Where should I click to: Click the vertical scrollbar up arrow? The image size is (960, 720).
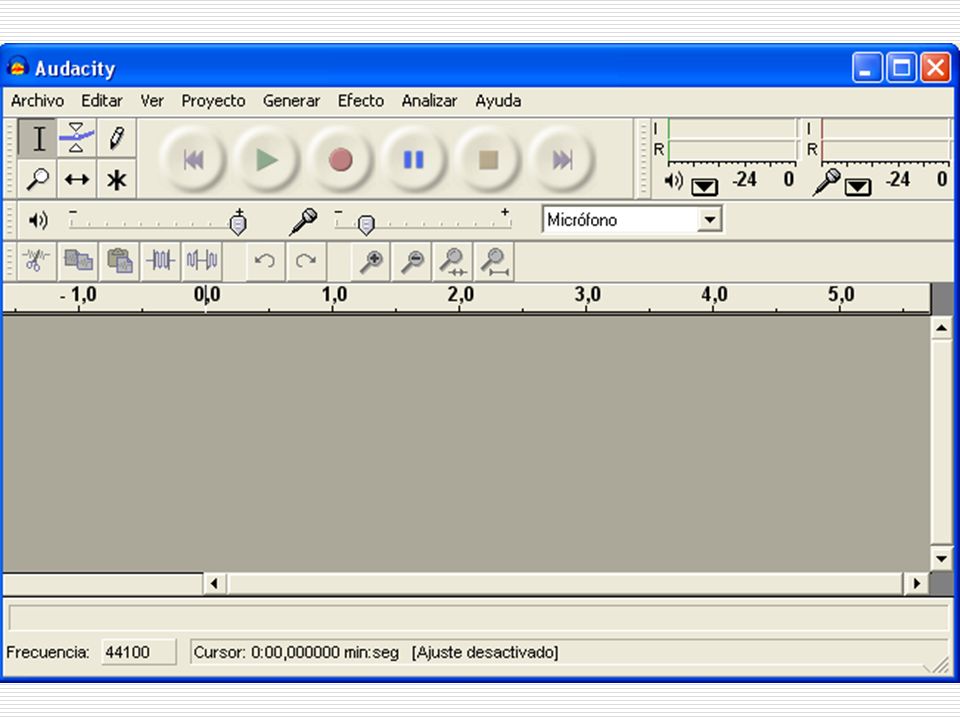pos(941,329)
